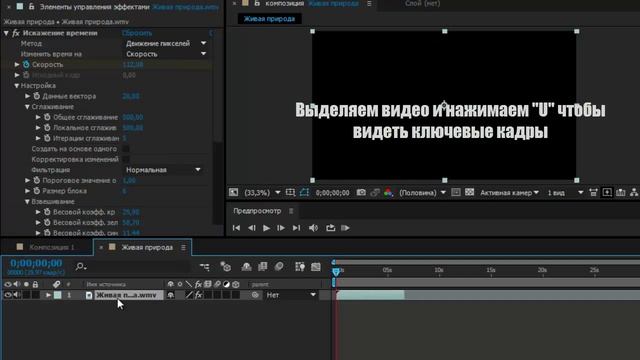Click the show snapshot icon
This screenshot has width=640, height=360.
tap(375, 192)
